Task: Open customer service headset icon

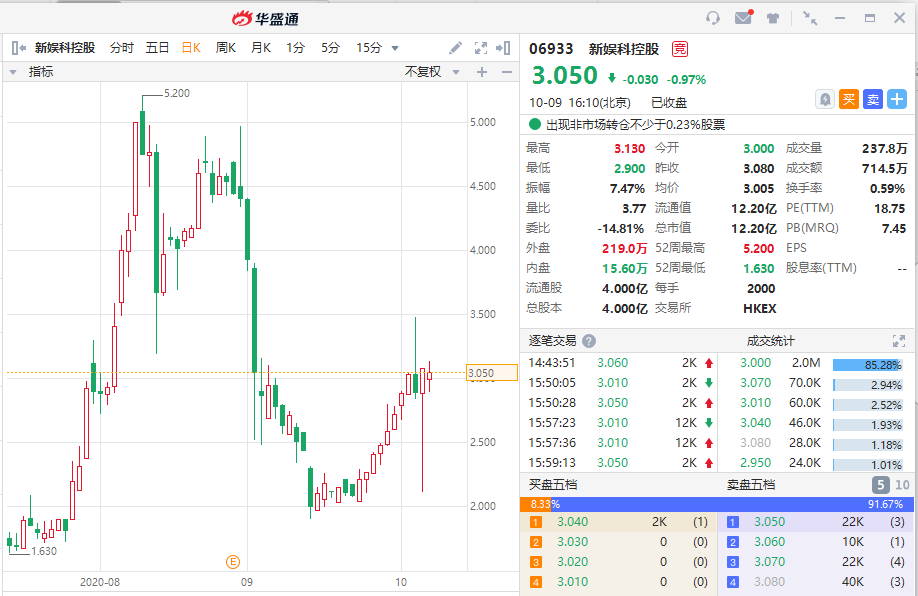Action: coord(713,18)
